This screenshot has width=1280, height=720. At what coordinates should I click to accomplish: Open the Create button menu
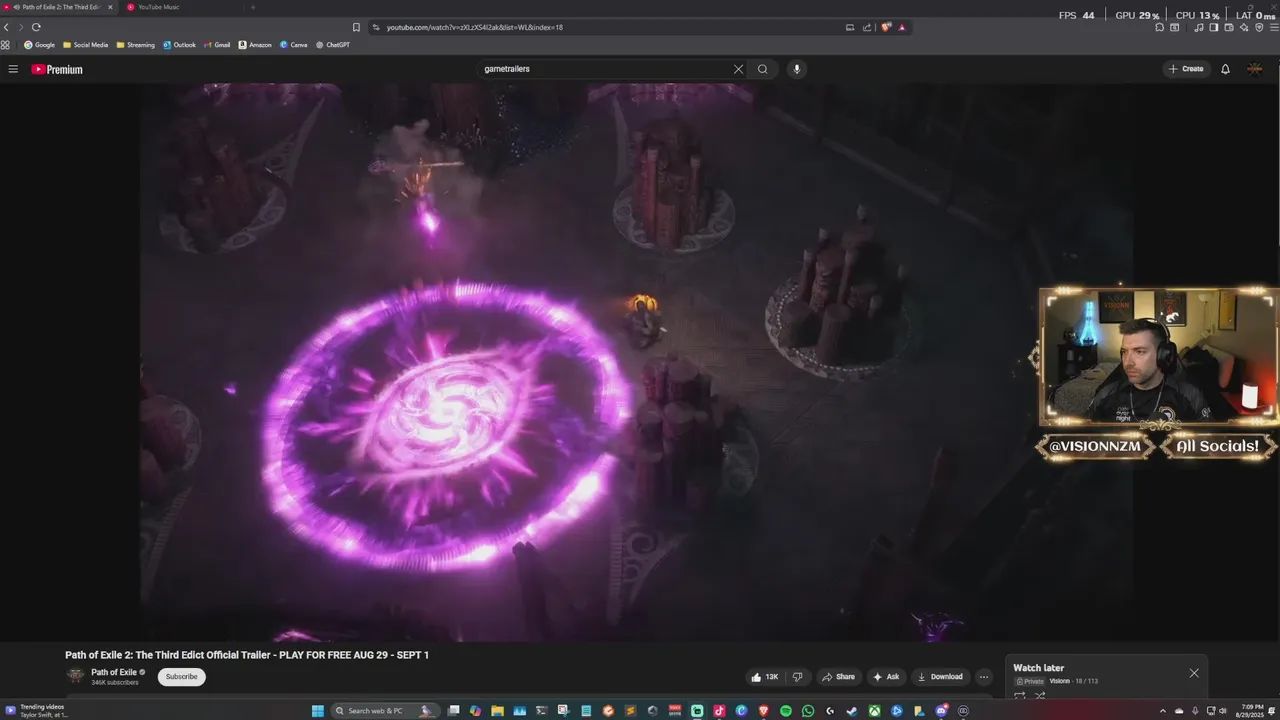point(1186,69)
